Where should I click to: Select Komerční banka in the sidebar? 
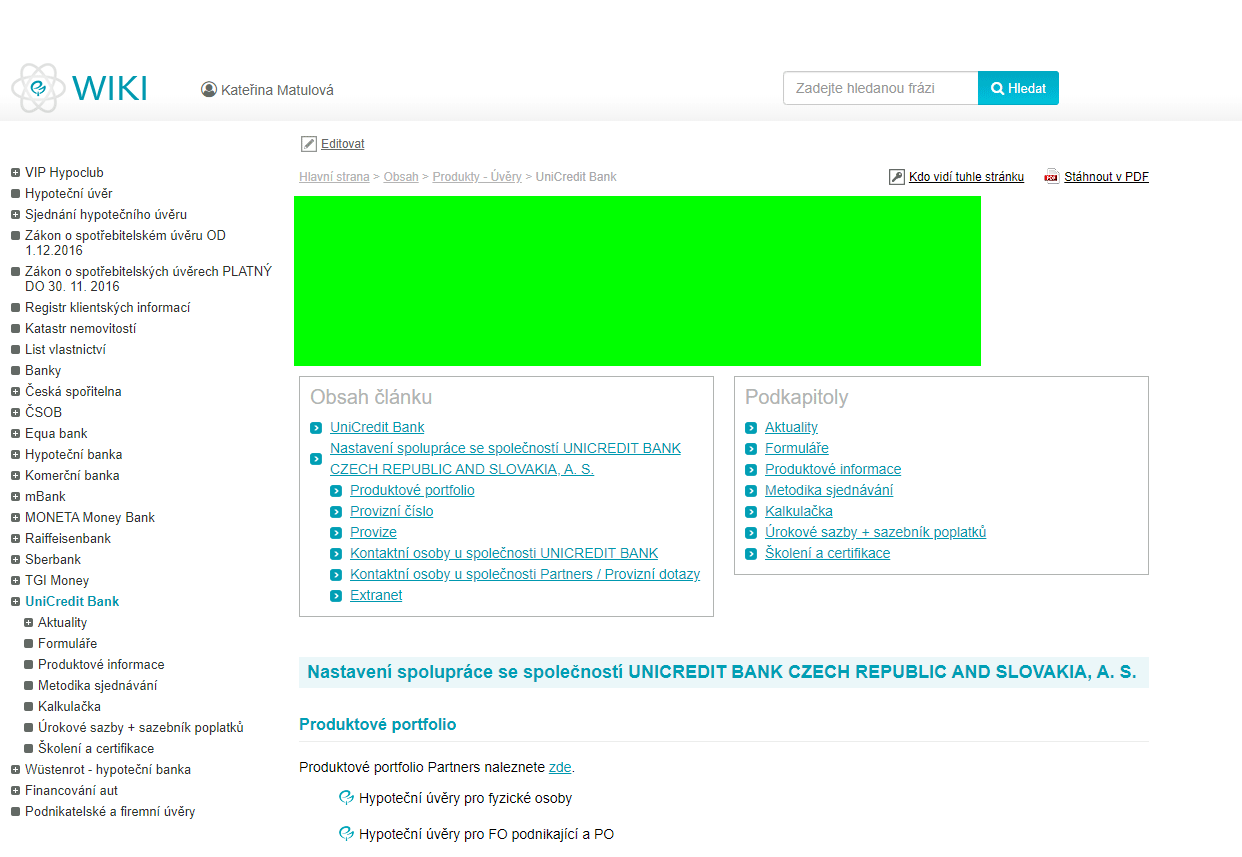[x=72, y=476]
